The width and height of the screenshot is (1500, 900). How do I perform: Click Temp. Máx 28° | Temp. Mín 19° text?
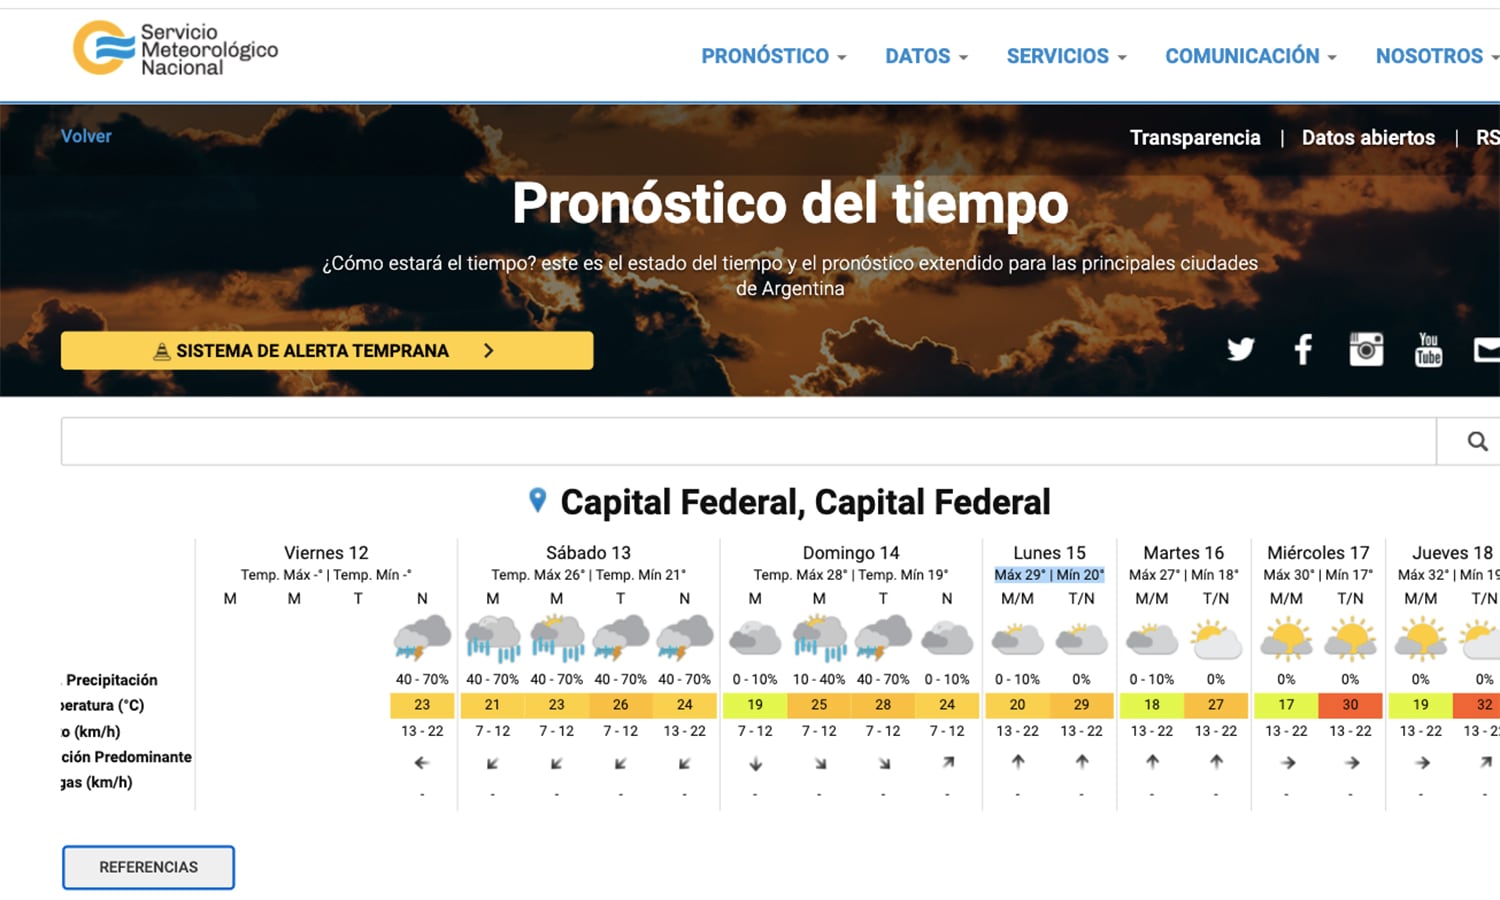(x=851, y=575)
